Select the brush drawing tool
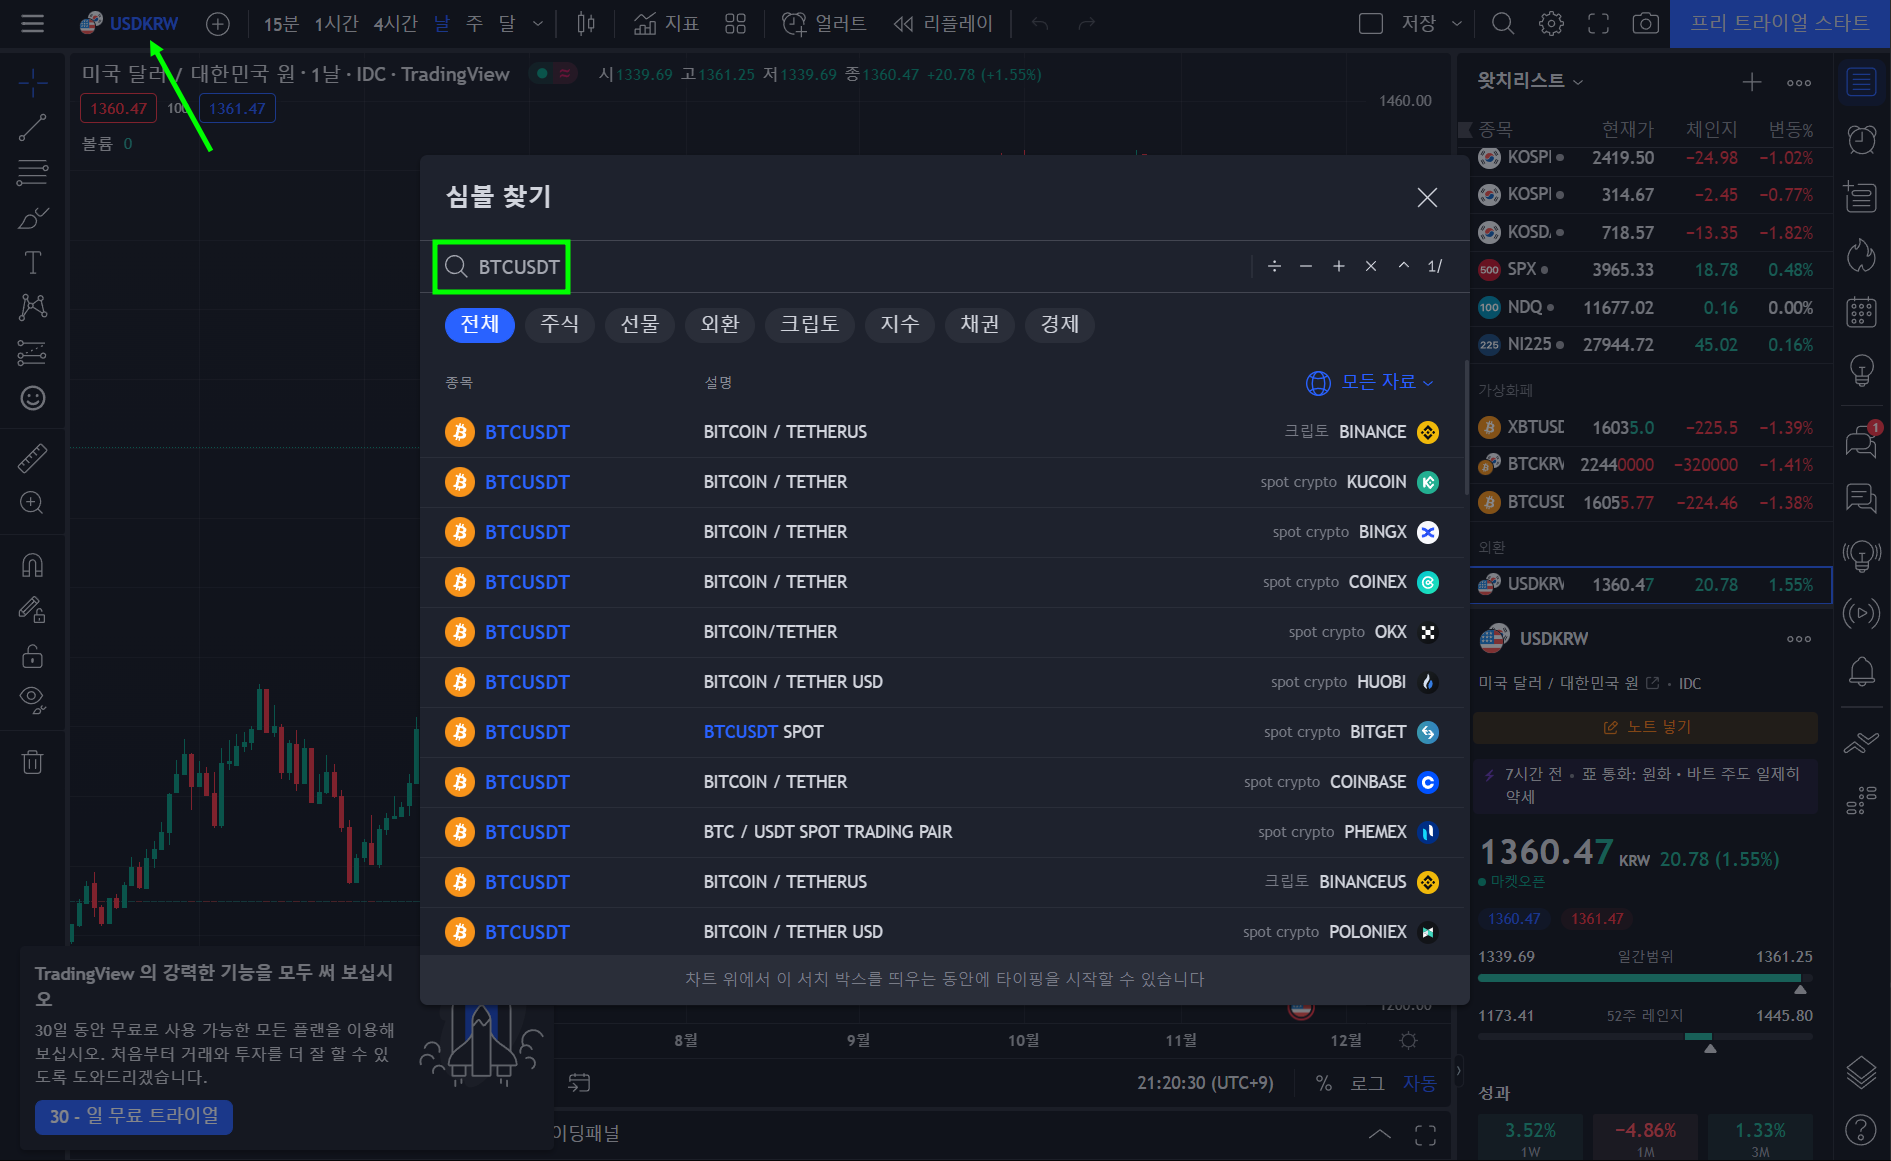Screen dimensions: 1891x1161 [32, 217]
